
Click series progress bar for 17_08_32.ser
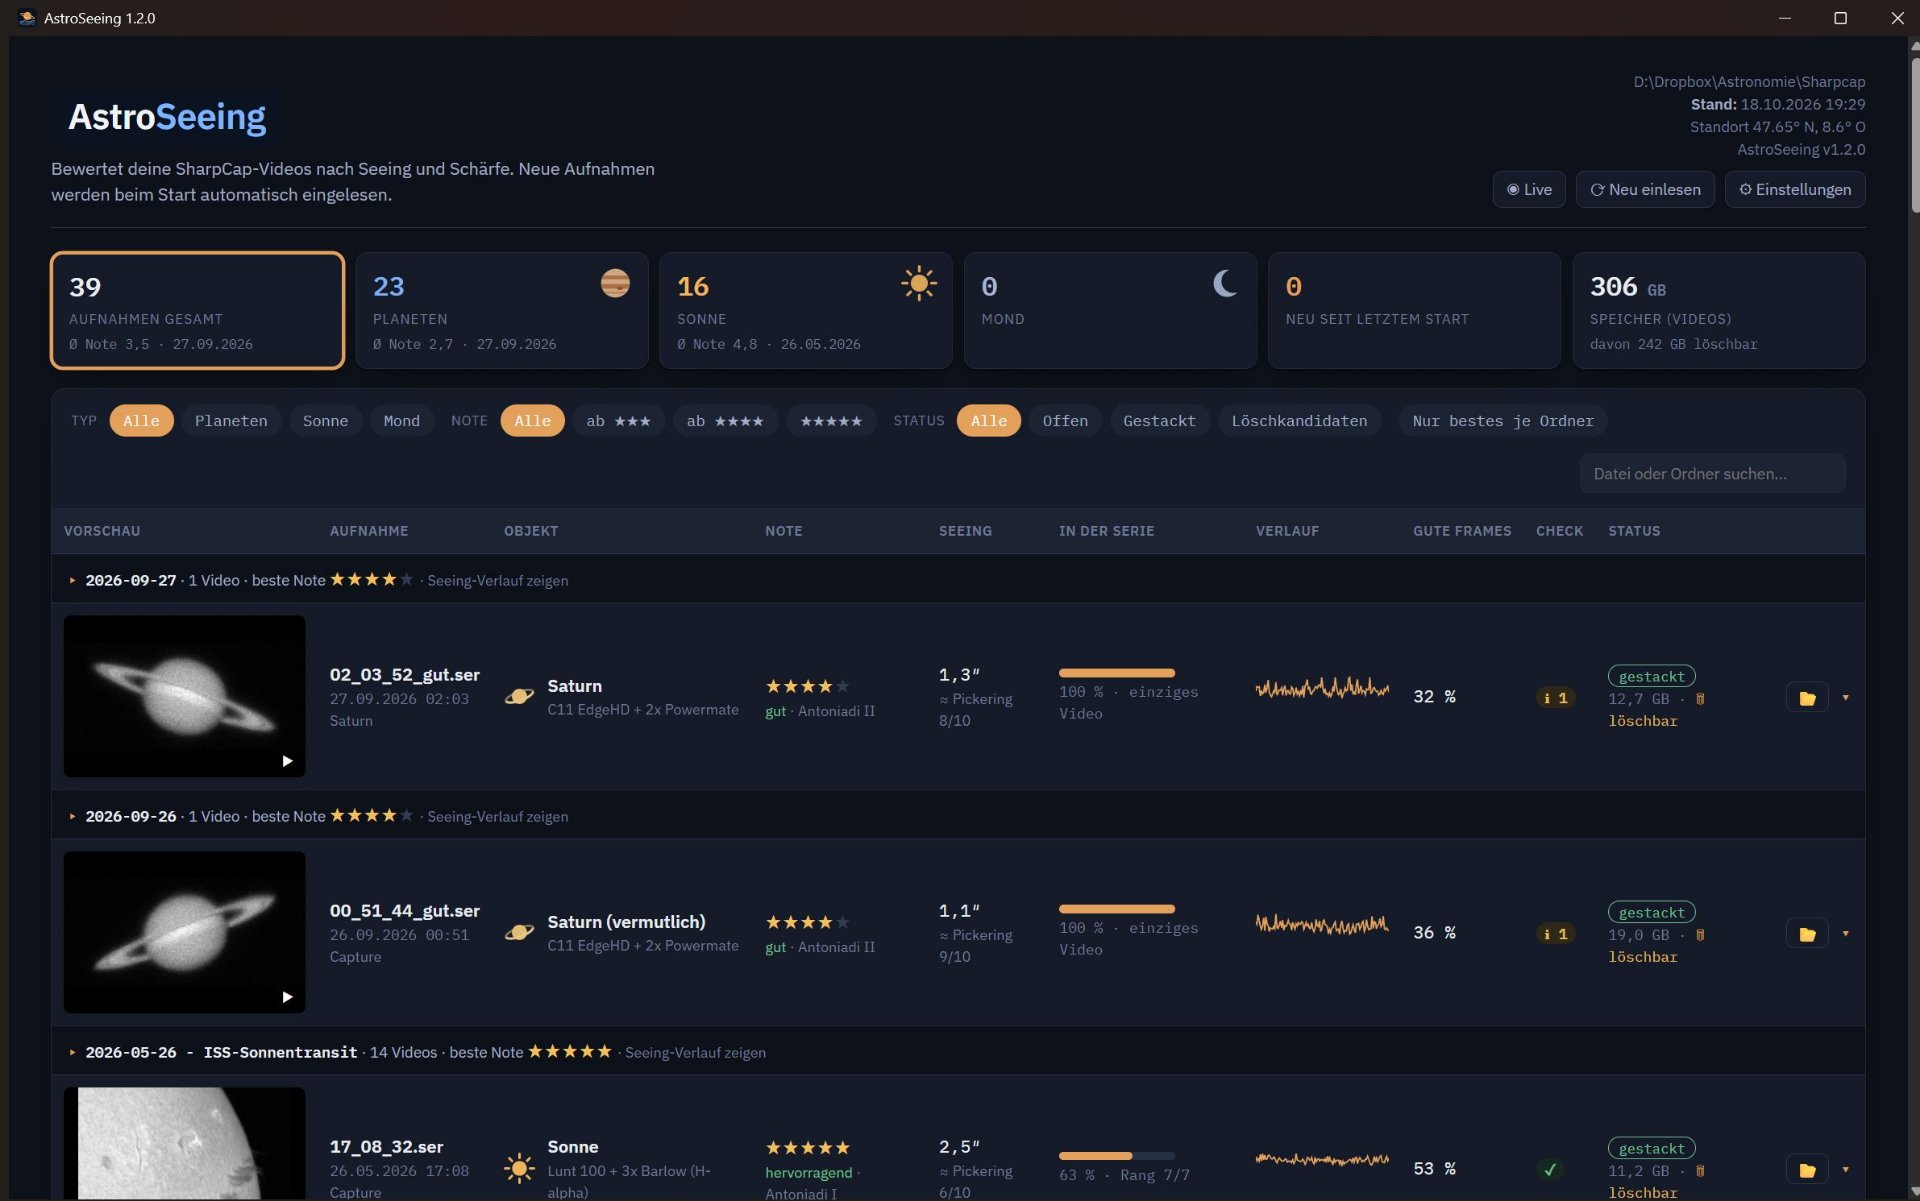1116,1156
